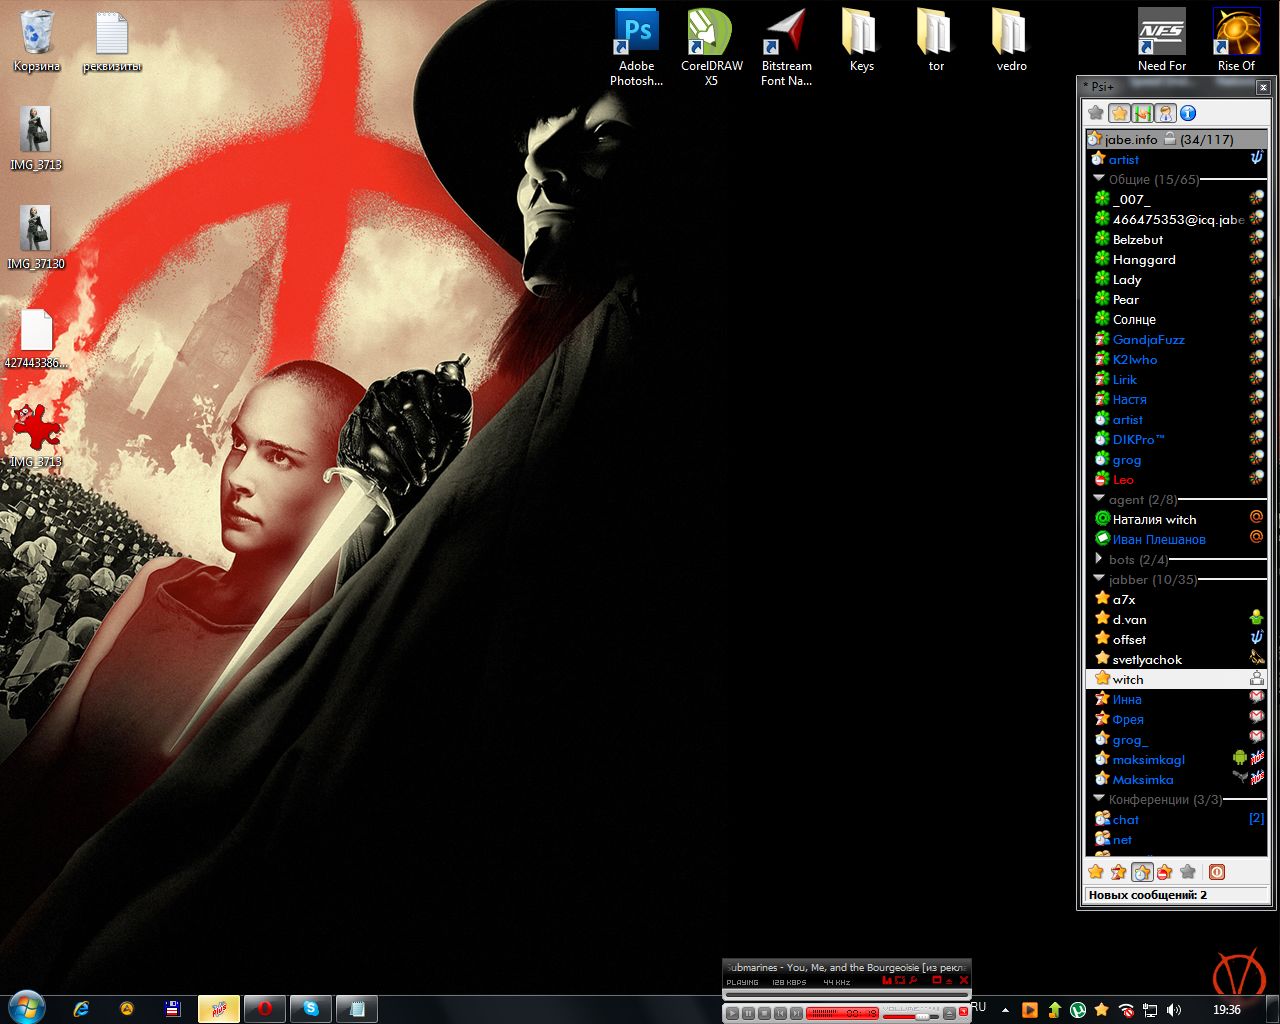
Task: Open the Windows Start button
Action: coord(26,1008)
